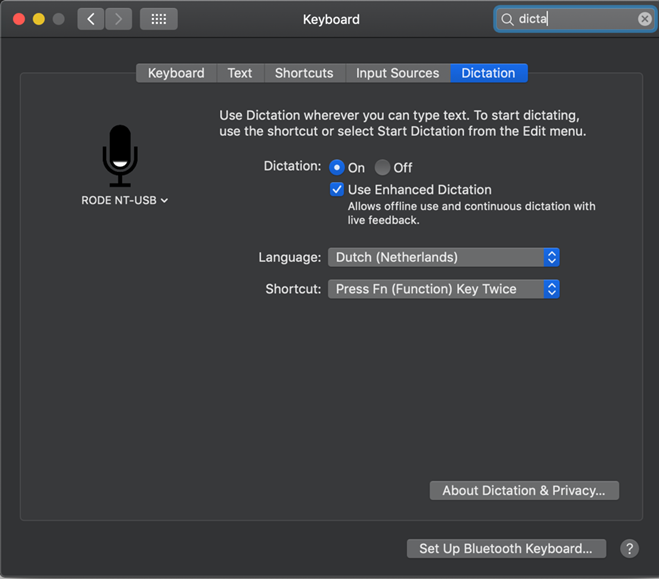Viewport: 659px width, 579px height.
Task: Show all preferences grid icon
Action: [x=159, y=19]
